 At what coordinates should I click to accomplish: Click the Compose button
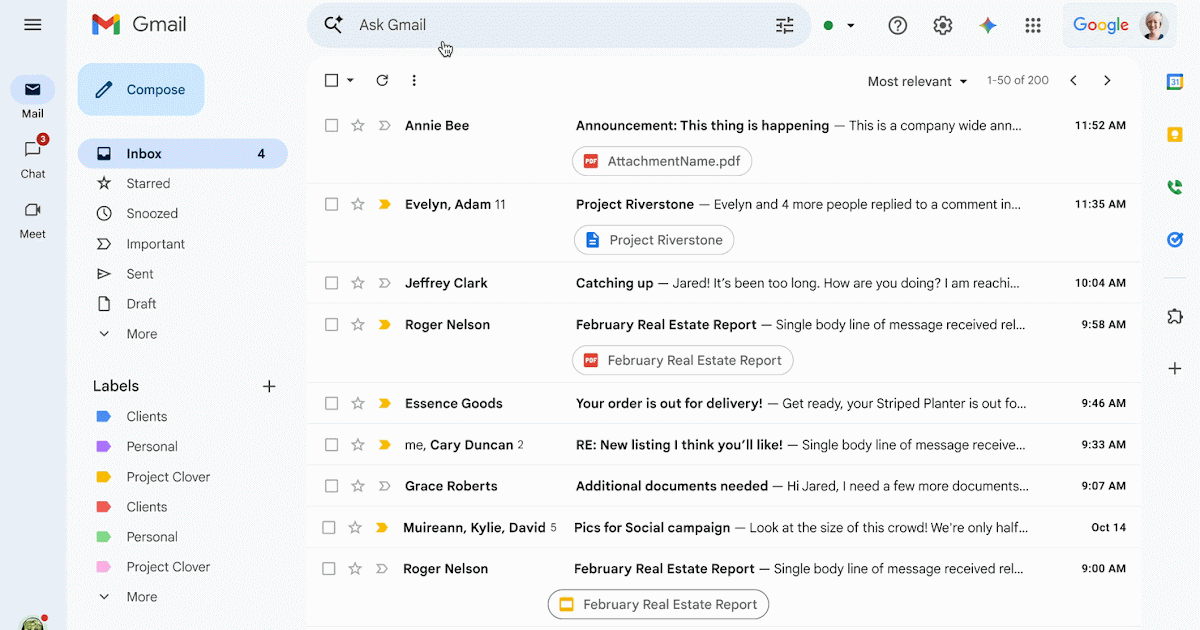(141, 90)
